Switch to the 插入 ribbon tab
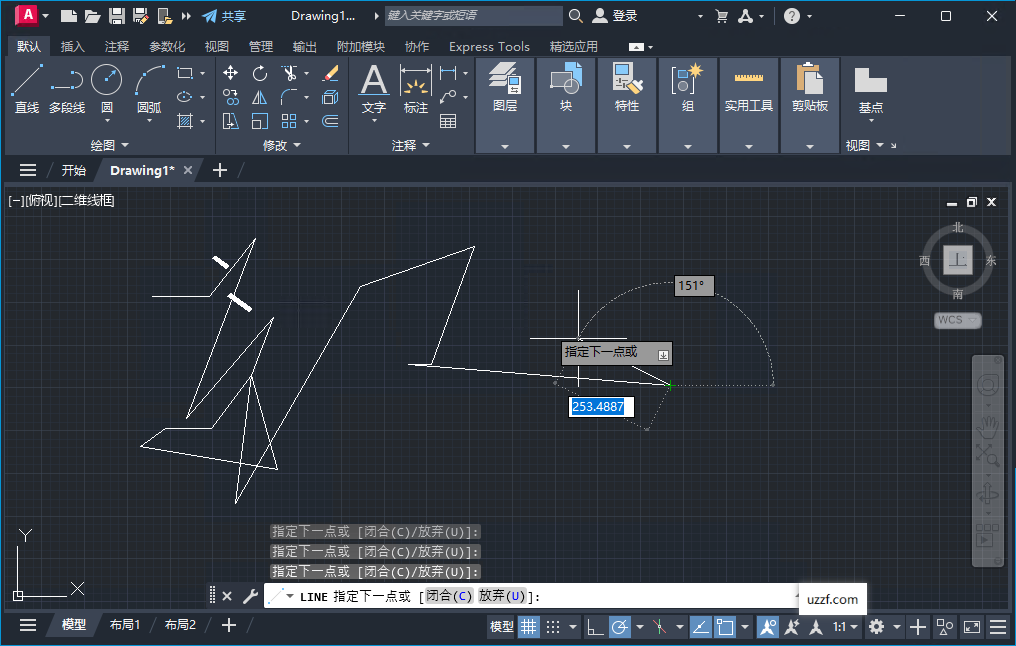This screenshot has height=646, width=1016. click(73, 46)
